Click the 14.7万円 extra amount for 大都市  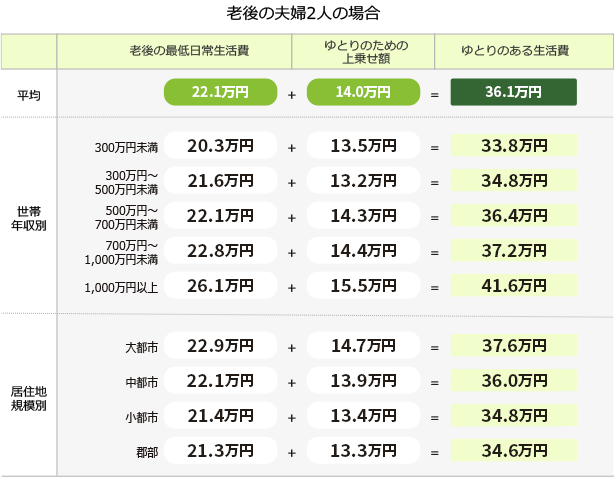click(x=363, y=345)
